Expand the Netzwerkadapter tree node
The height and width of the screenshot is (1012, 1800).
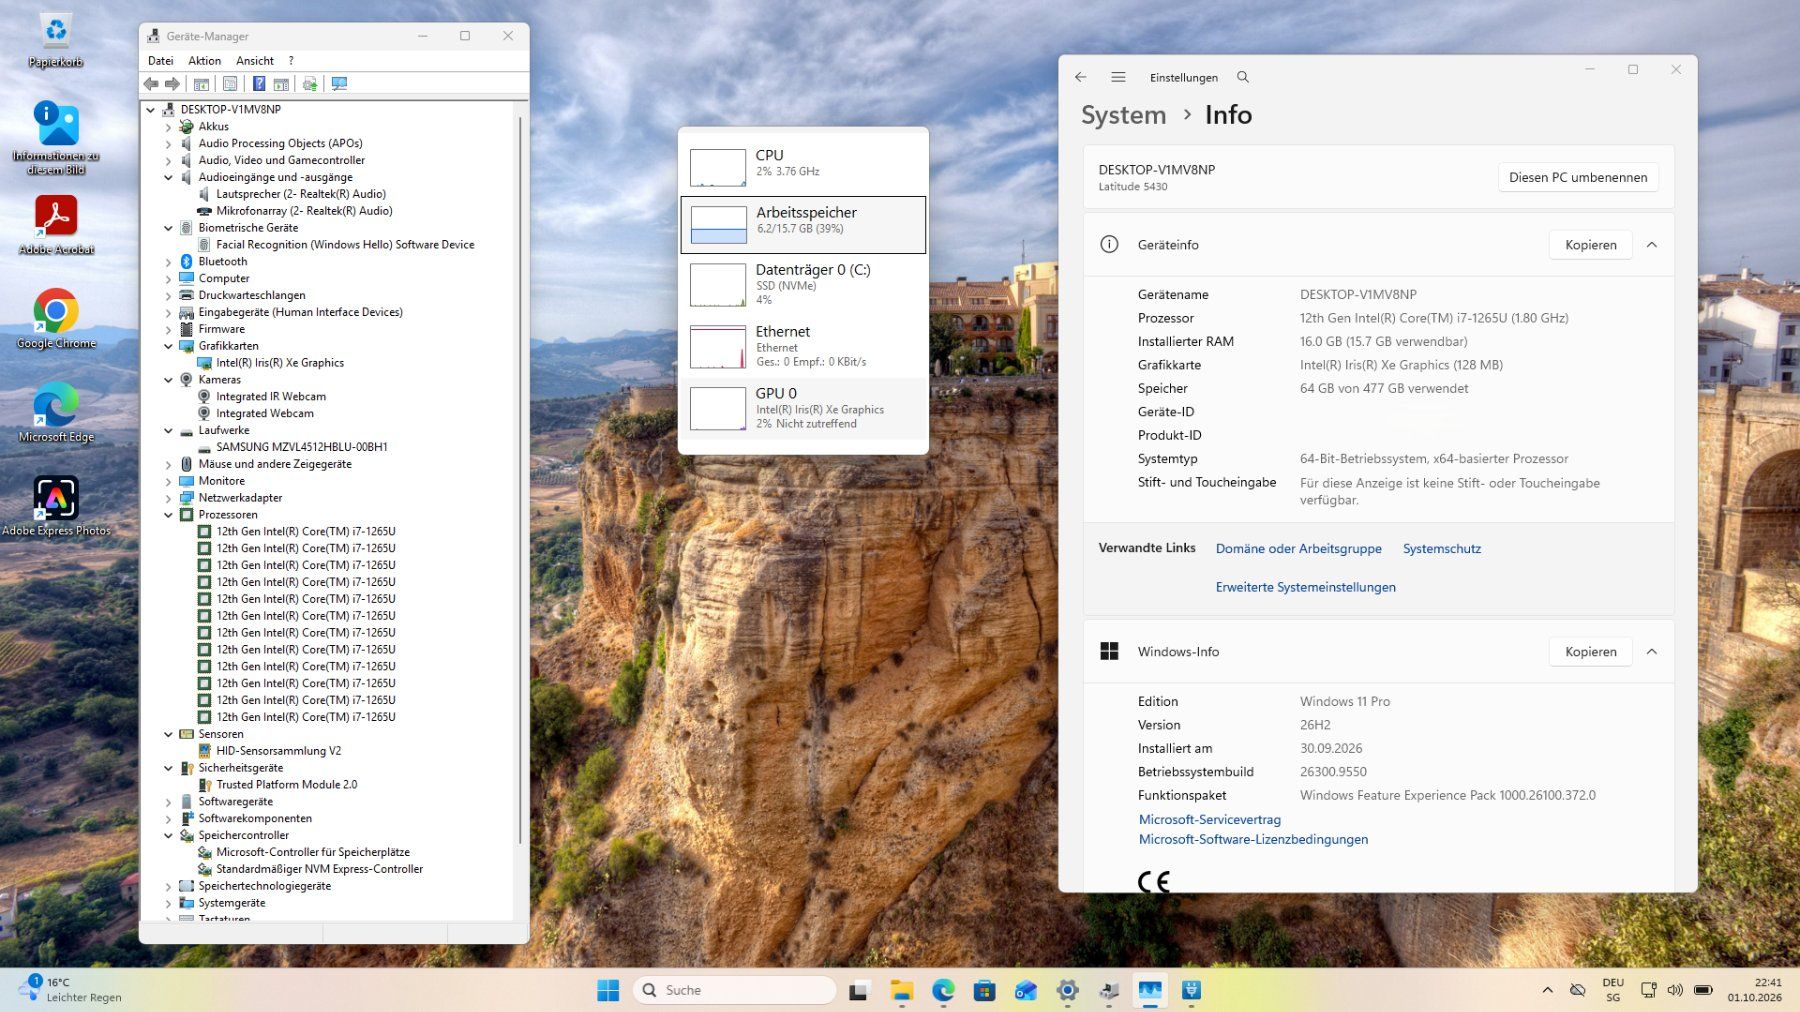168,498
